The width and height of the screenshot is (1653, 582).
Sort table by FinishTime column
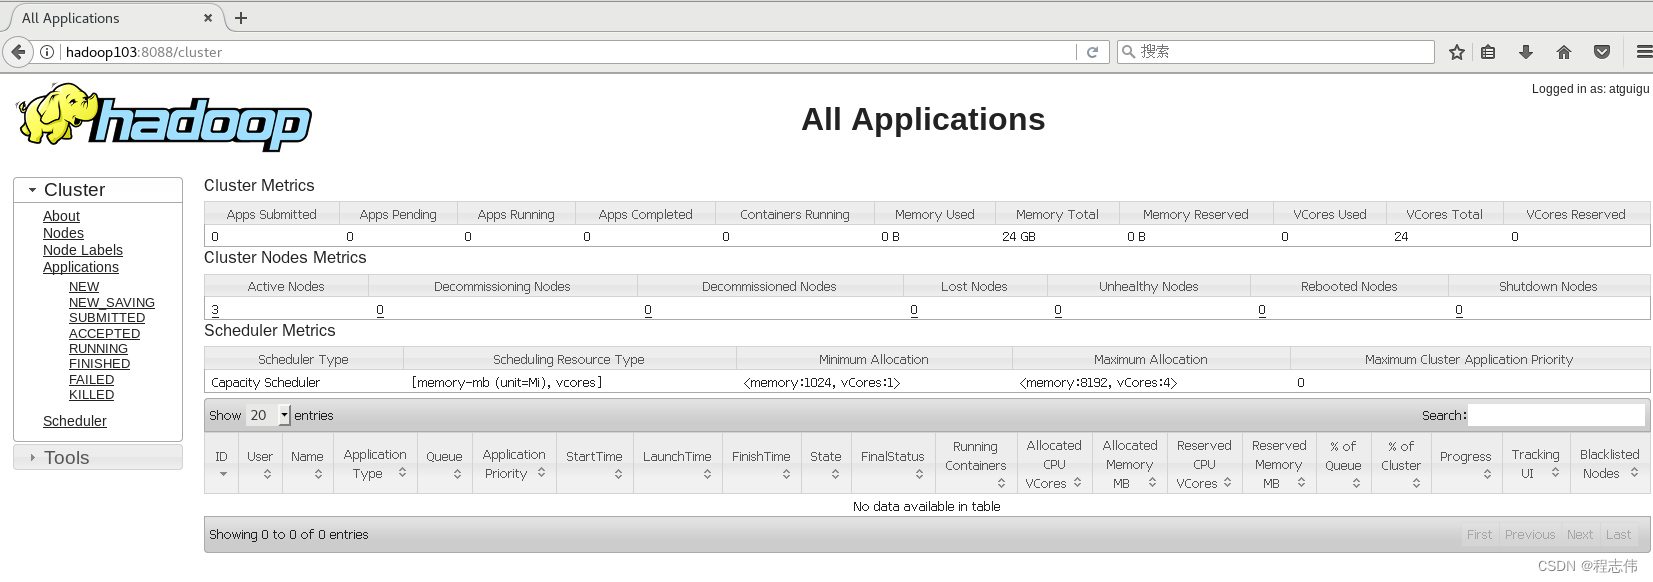tap(761, 463)
